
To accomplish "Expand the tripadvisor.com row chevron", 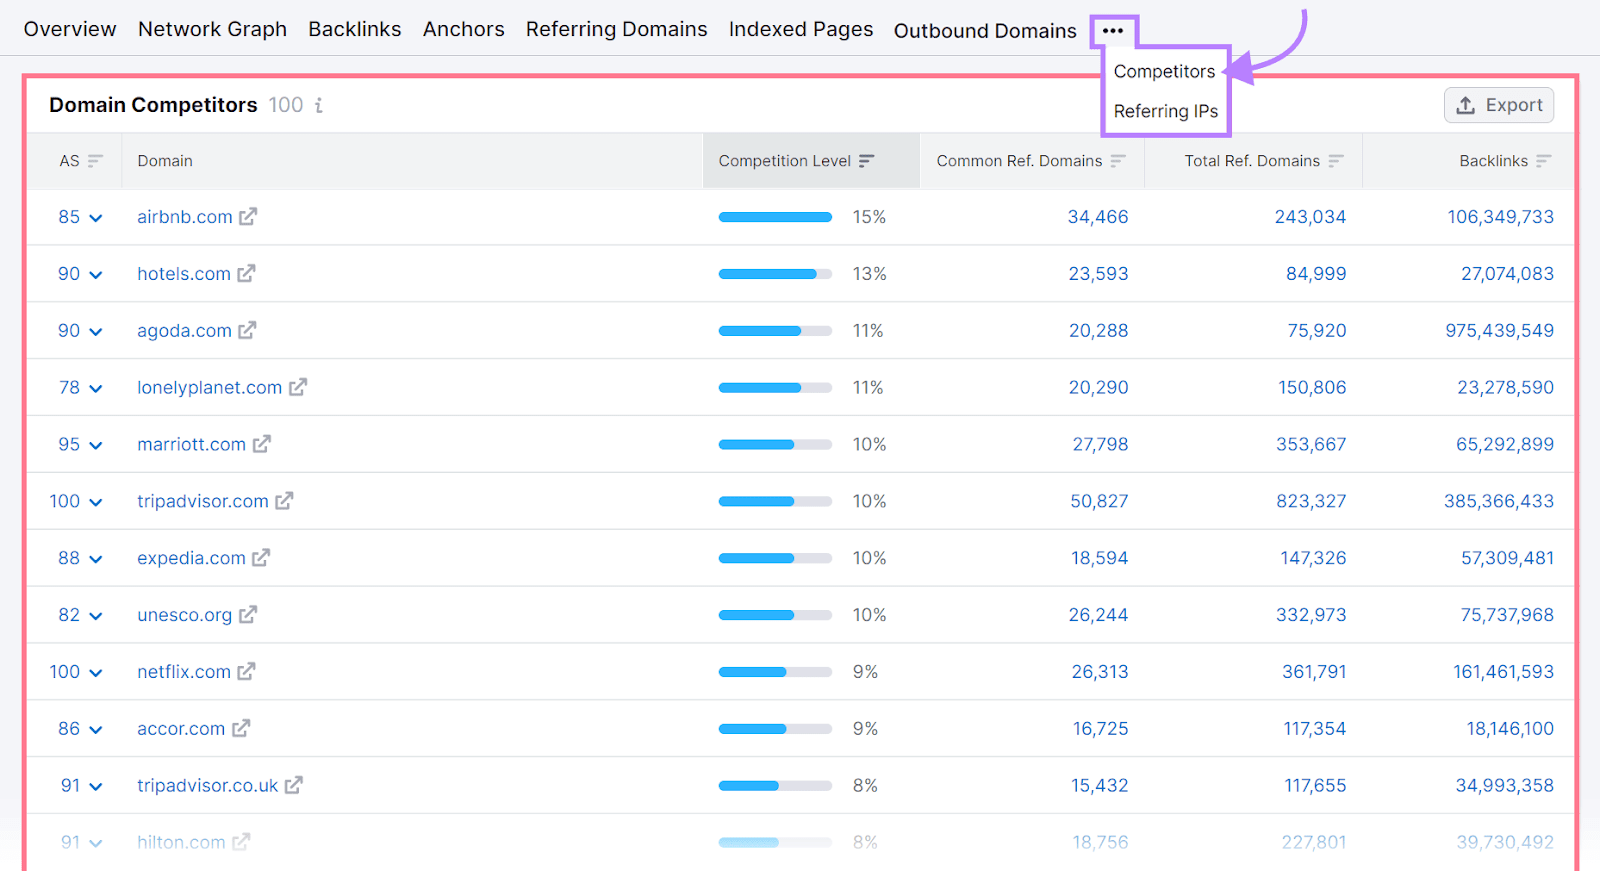I will click(96, 503).
